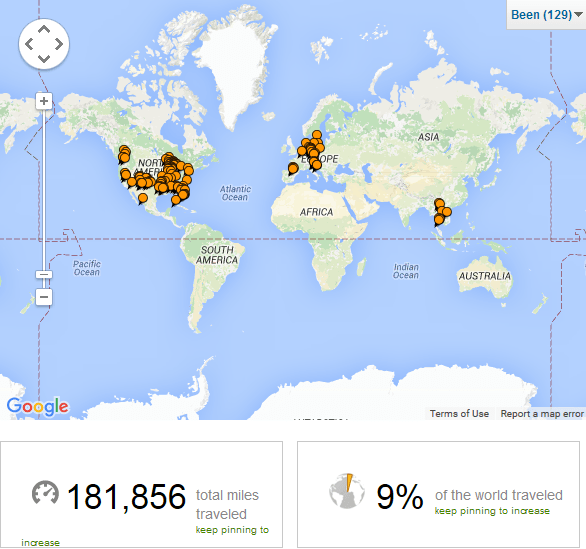This screenshot has height=549, width=586.
Task: Click the 181,856 total miles value
Action: point(126,496)
